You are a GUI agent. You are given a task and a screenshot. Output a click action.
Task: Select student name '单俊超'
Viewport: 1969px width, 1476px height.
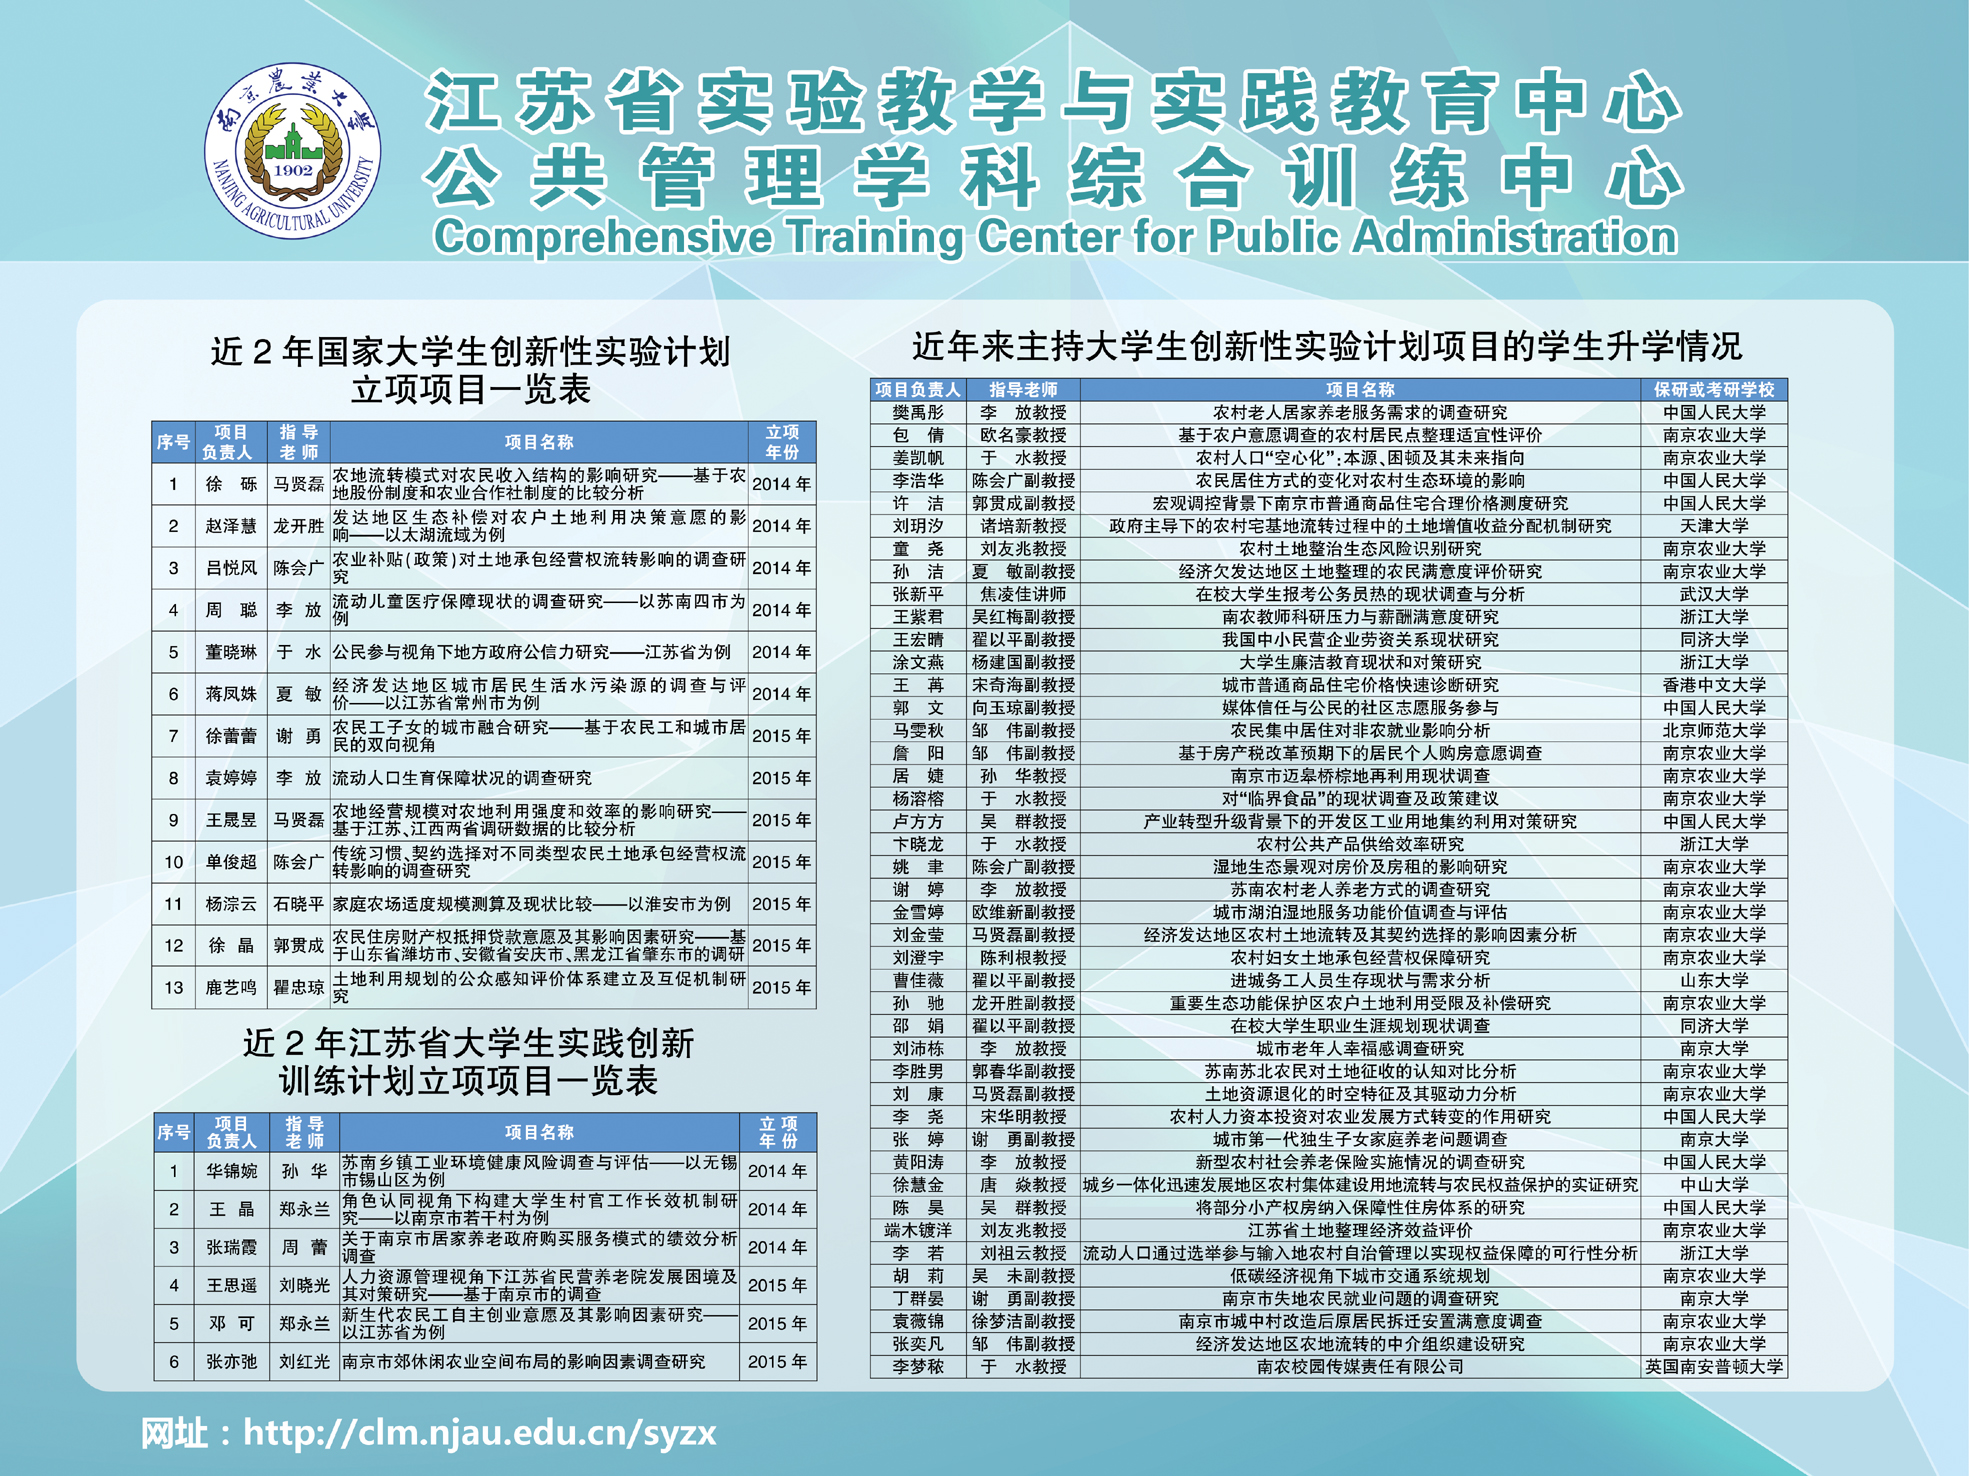tap(231, 862)
